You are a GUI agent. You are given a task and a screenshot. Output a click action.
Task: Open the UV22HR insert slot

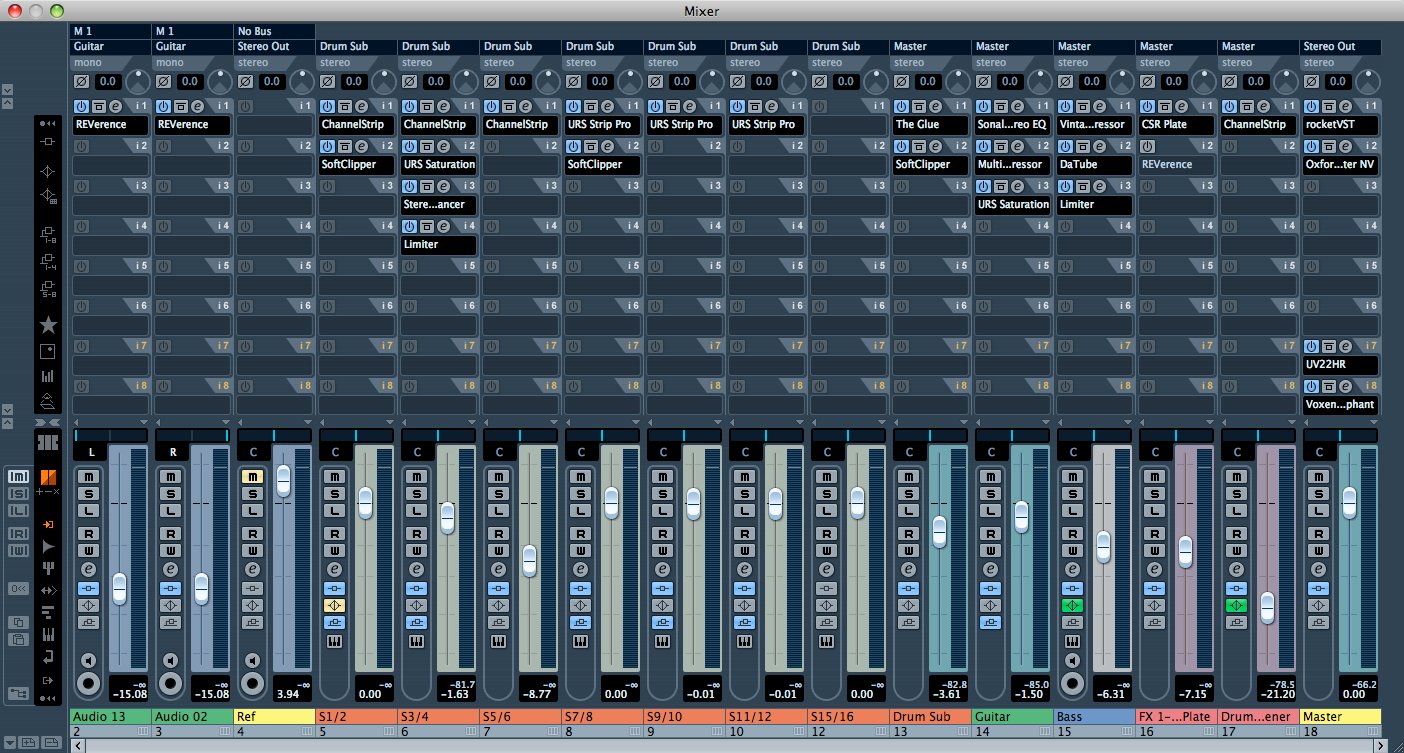pyautogui.click(x=1341, y=365)
